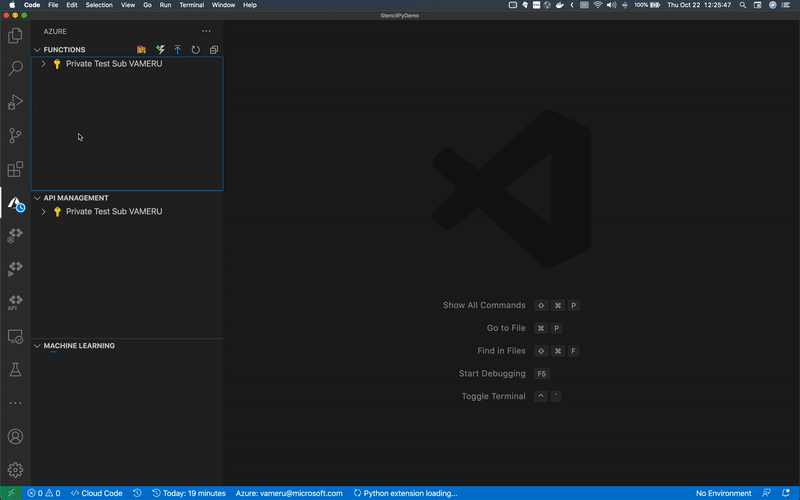Open volume control in menu bar
Viewport: 800px width, 500px height.
(611, 5)
